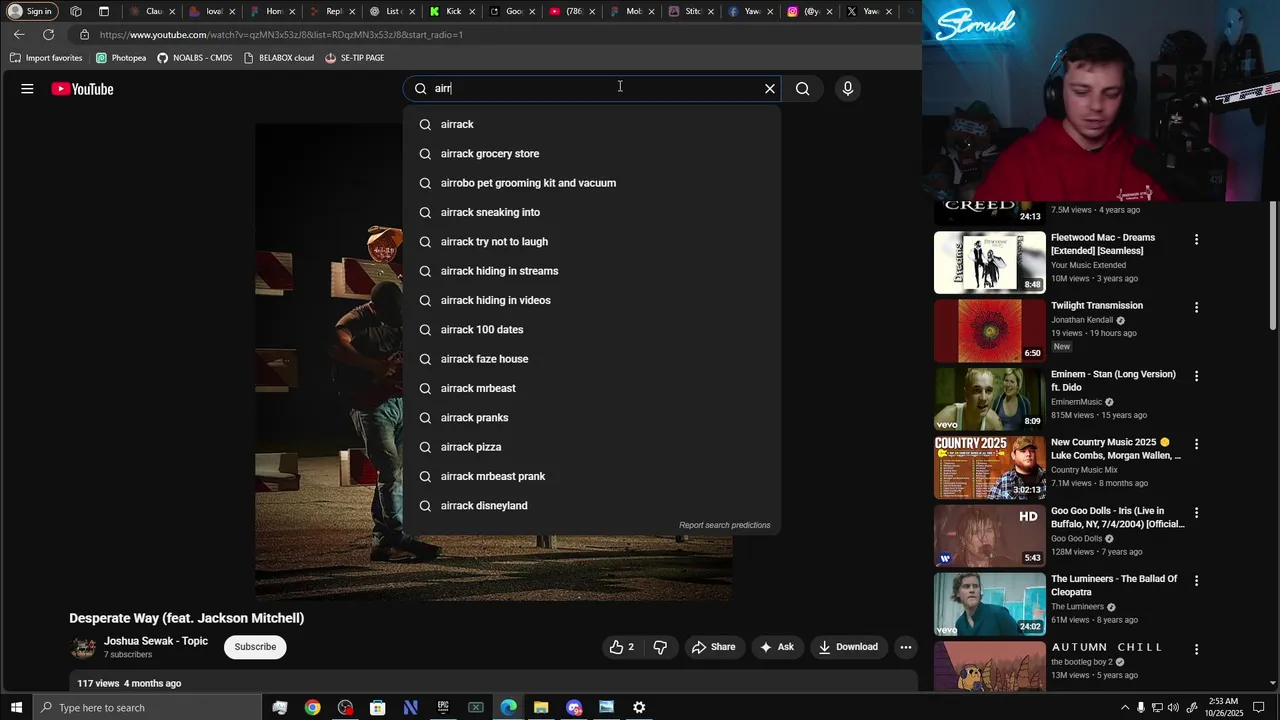This screenshot has width=1280, height=720.
Task: Pick the 'airrack pranks' suggestion
Action: pyautogui.click(x=592, y=418)
